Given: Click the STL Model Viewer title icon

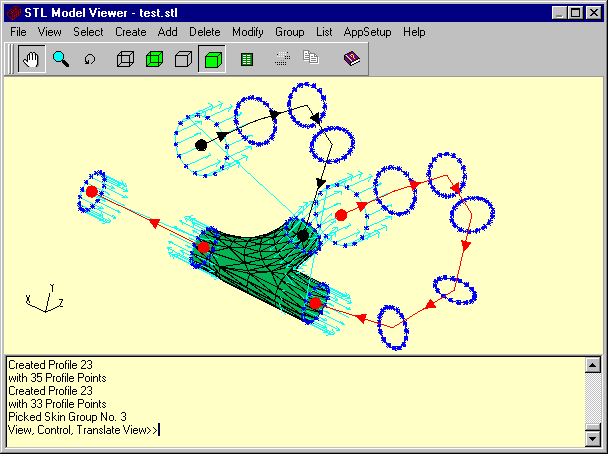Looking at the screenshot, I should tap(14, 13).
